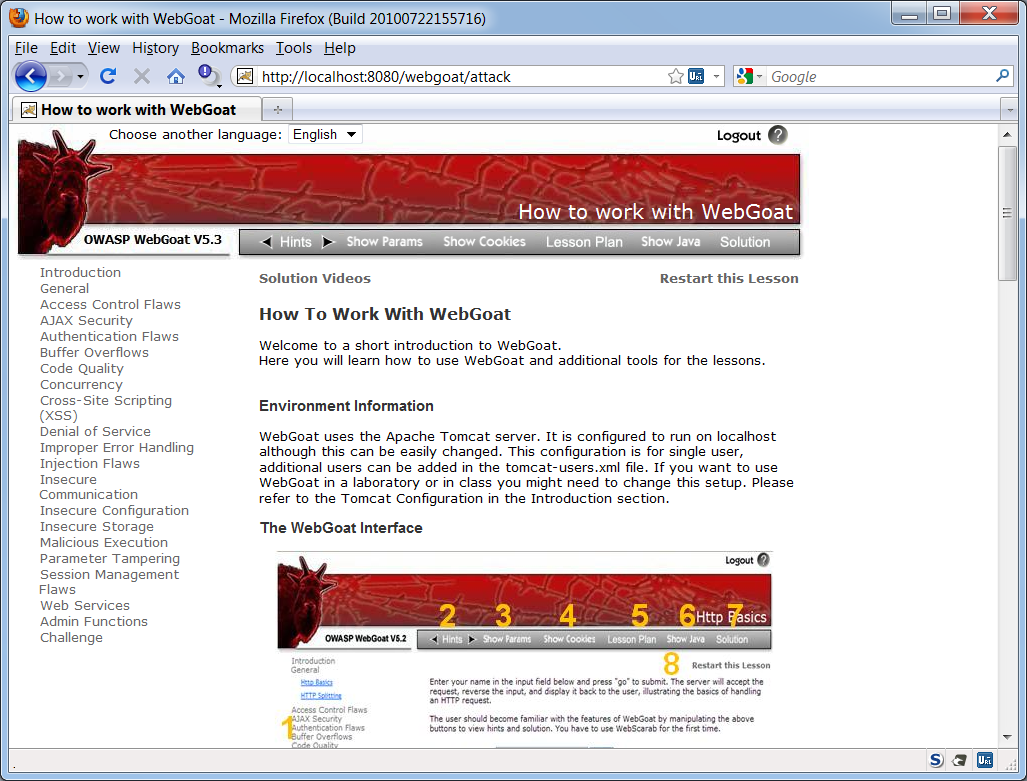The height and width of the screenshot is (781, 1027).
Task: Expand AJAX Security category
Action: [x=86, y=320]
